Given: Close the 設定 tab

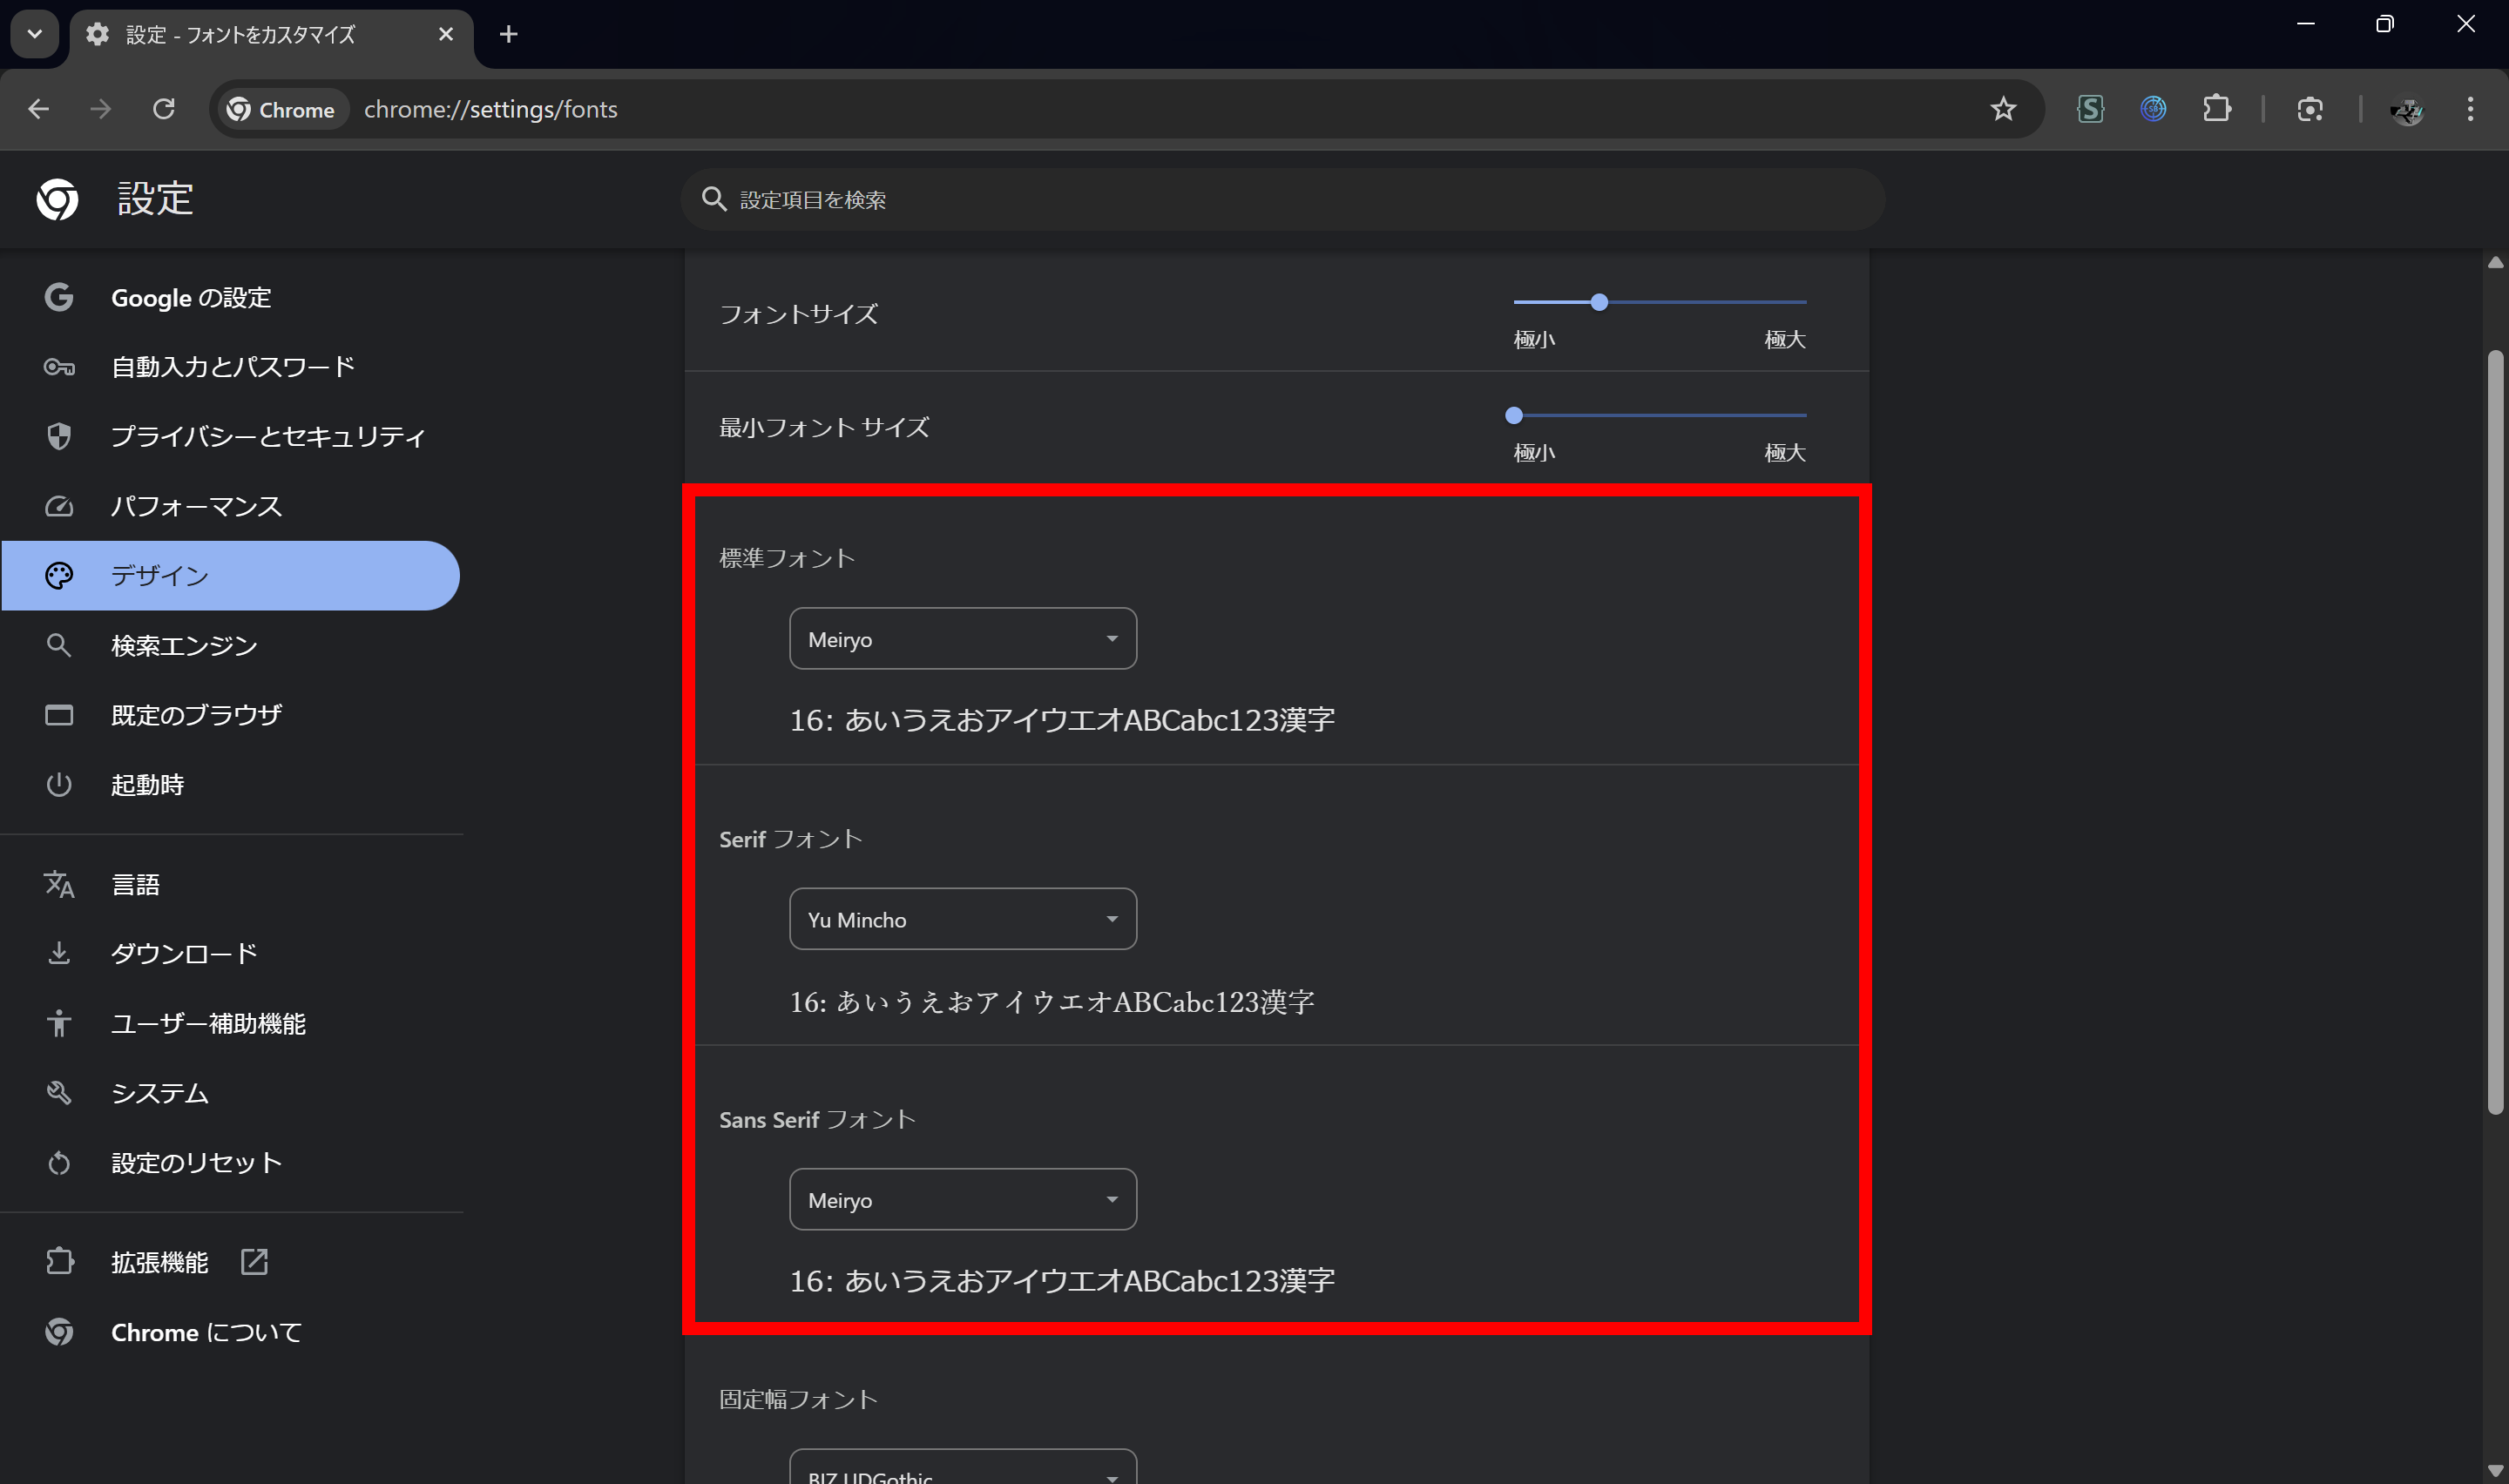Looking at the screenshot, I should [446, 34].
